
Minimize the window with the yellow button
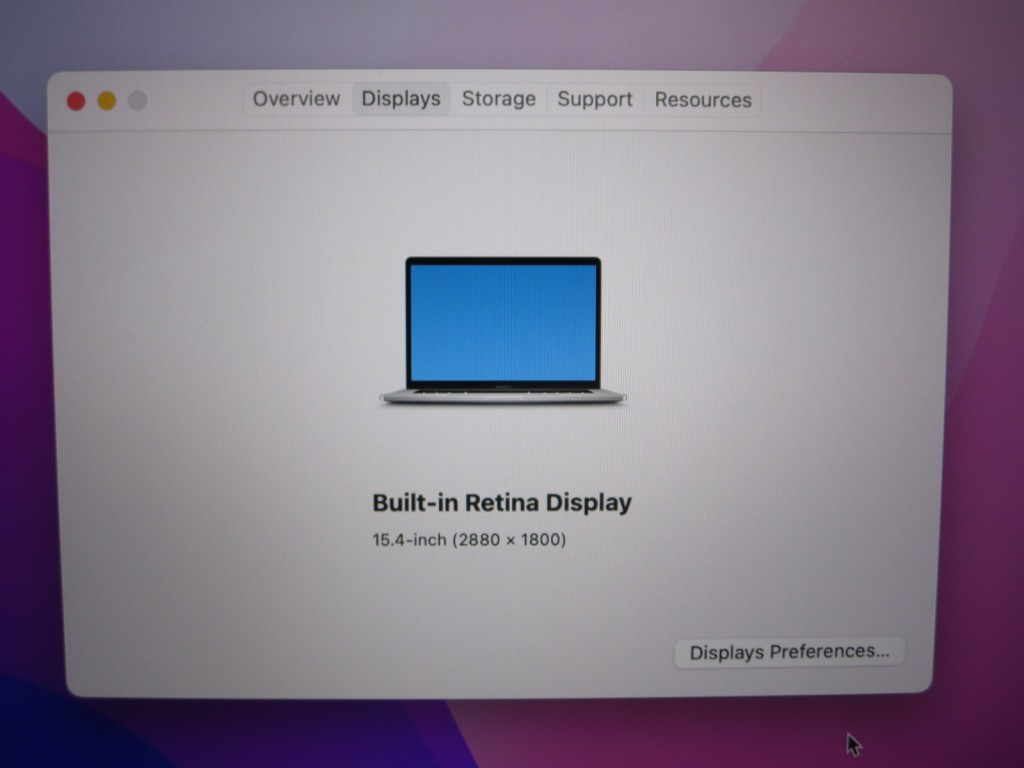coord(107,101)
